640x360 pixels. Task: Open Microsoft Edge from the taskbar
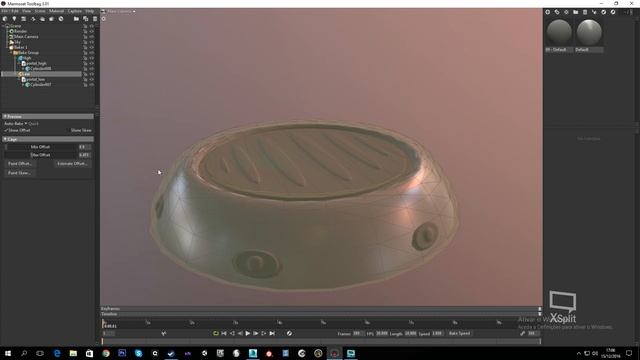click(x=57, y=353)
